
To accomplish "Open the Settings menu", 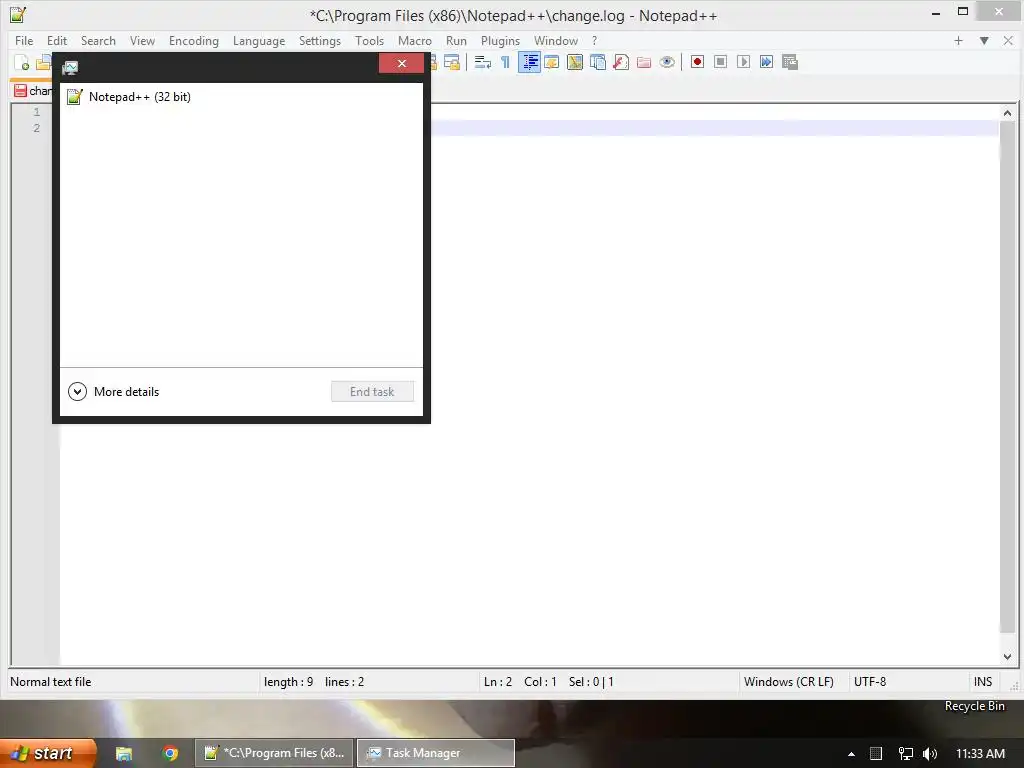I will (x=320, y=40).
